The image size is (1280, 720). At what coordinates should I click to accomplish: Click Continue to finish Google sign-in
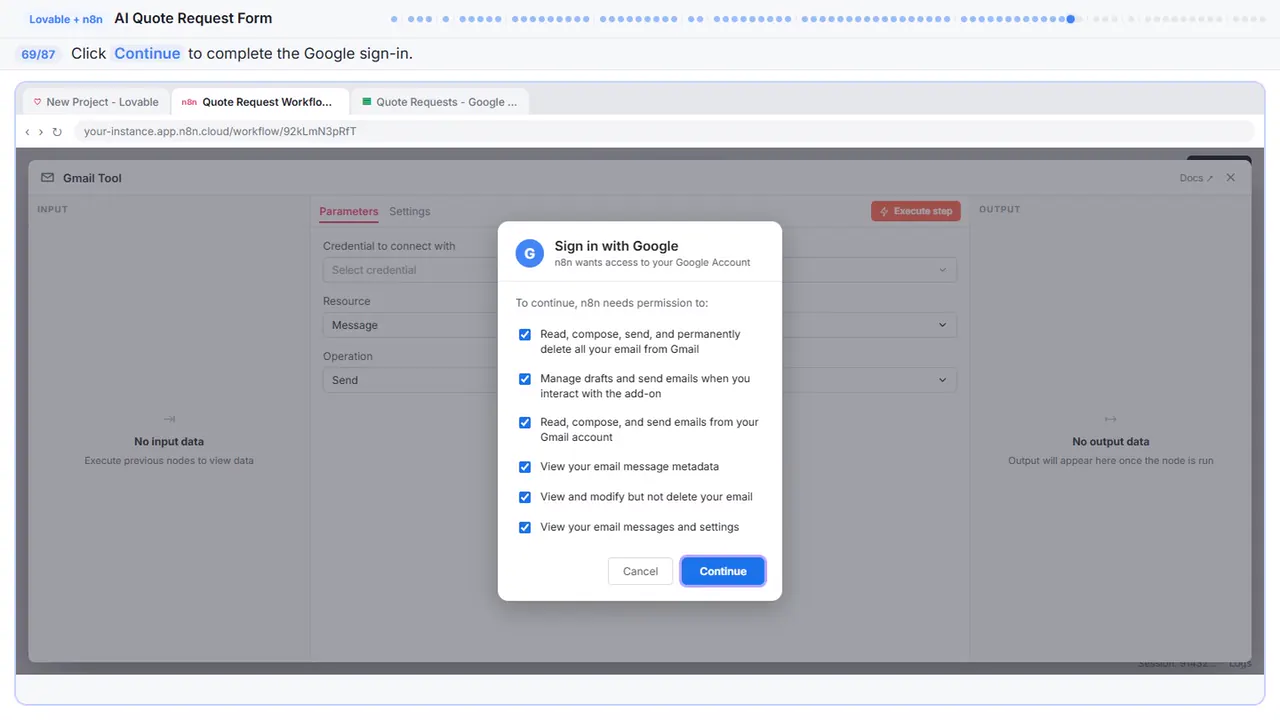tap(723, 571)
